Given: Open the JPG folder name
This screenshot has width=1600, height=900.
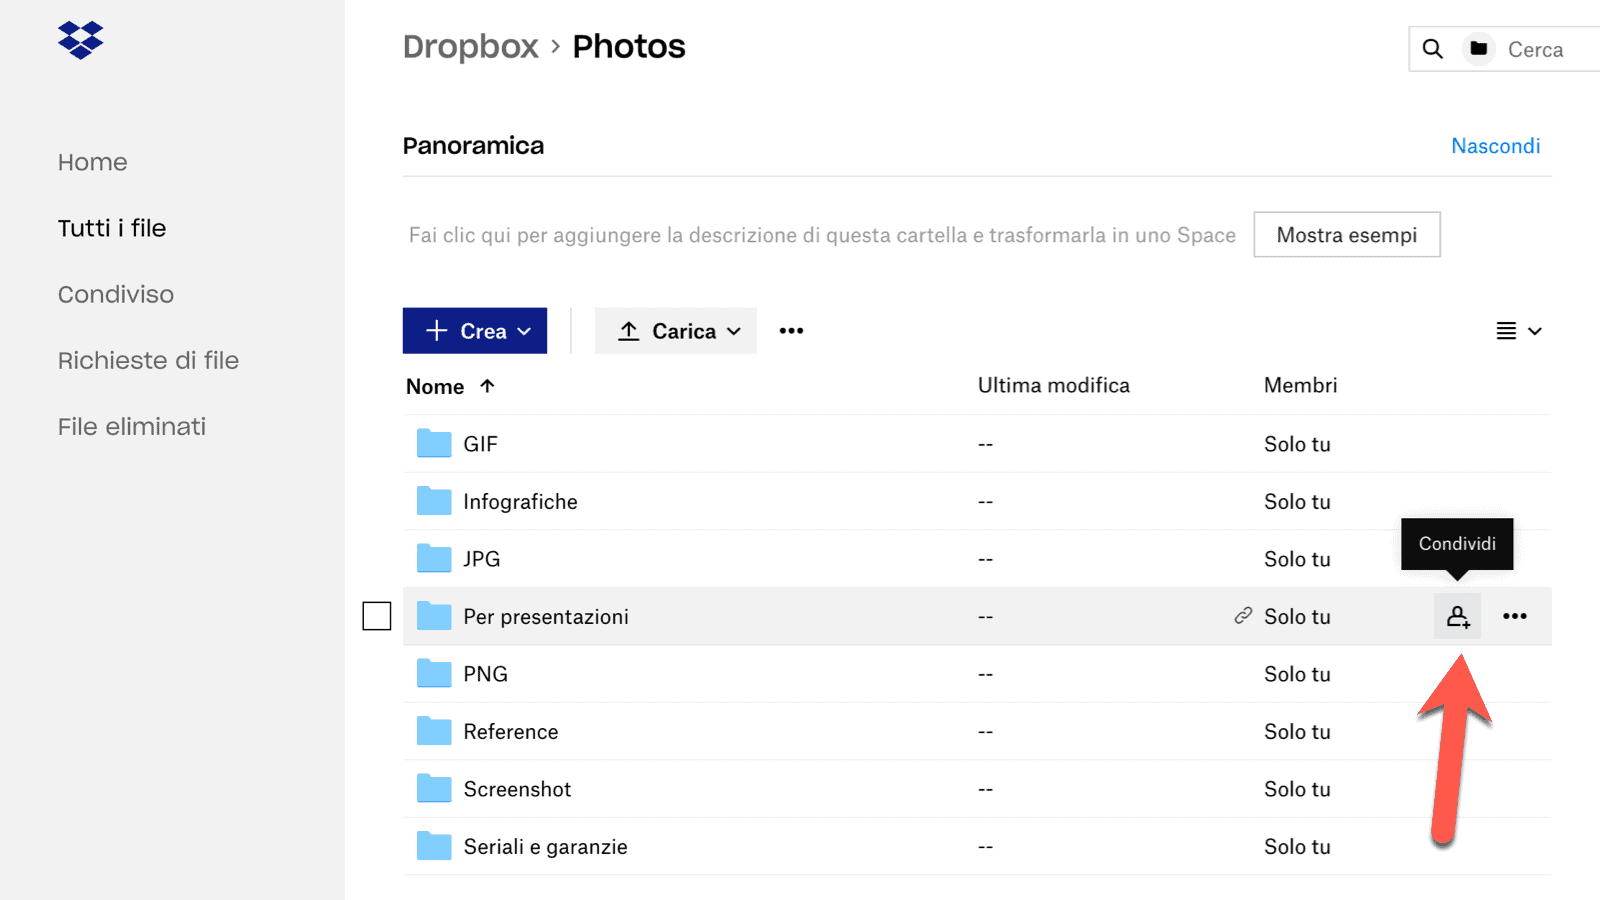Looking at the screenshot, I should tap(481, 559).
